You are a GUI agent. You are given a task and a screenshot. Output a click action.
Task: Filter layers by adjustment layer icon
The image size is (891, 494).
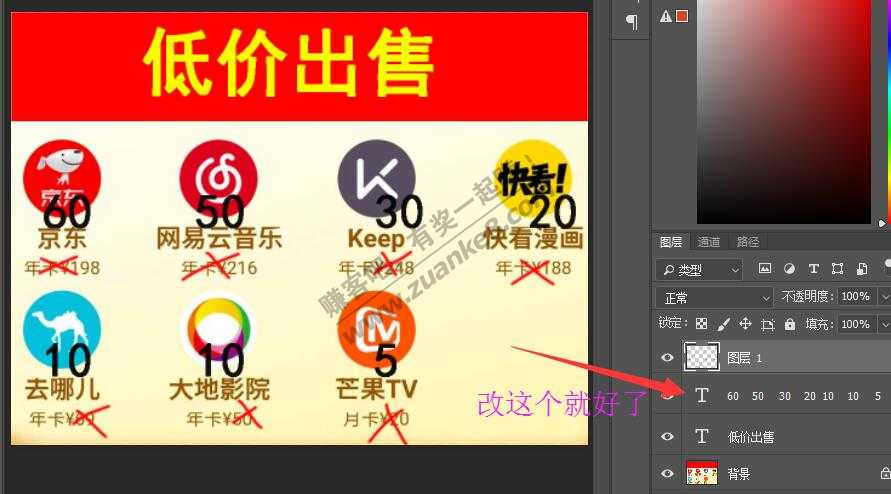pyautogui.click(x=789, y=269)
